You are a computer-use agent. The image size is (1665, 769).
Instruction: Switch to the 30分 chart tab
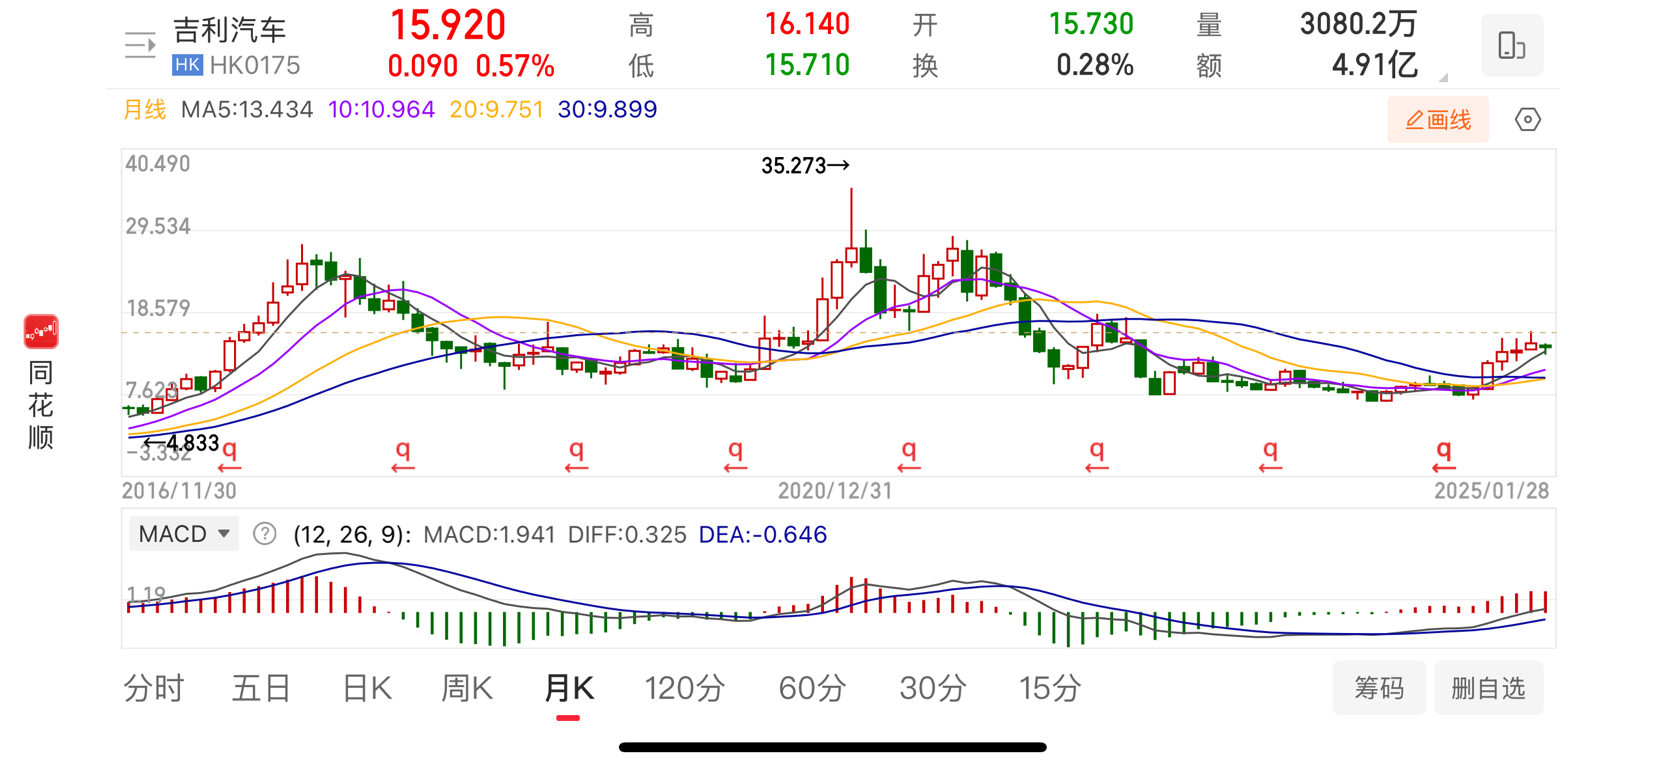933,688
